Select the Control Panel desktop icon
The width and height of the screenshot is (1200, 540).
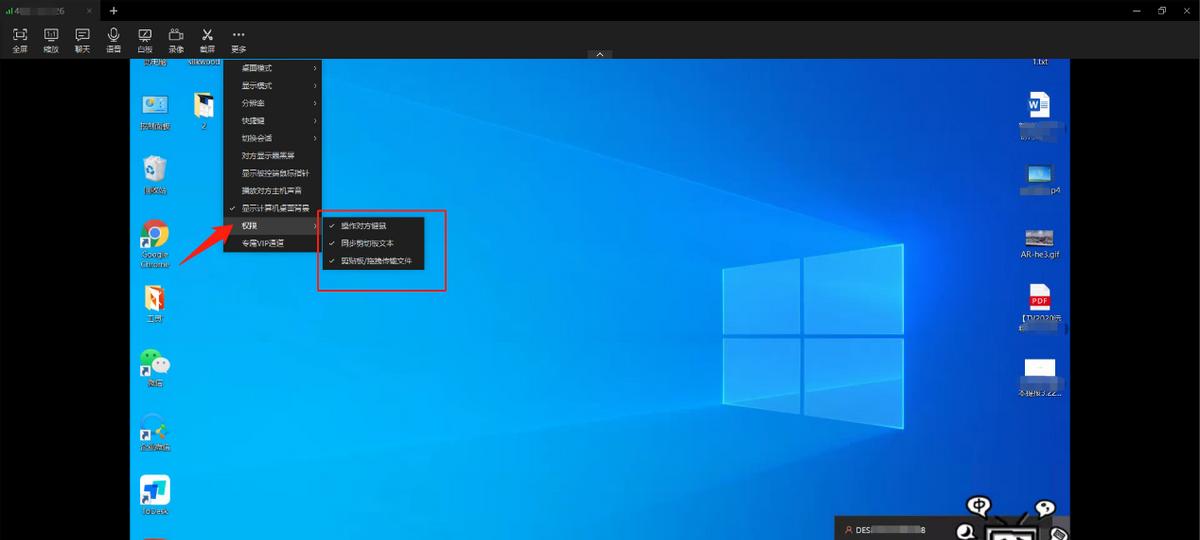(x=155, y=111)
